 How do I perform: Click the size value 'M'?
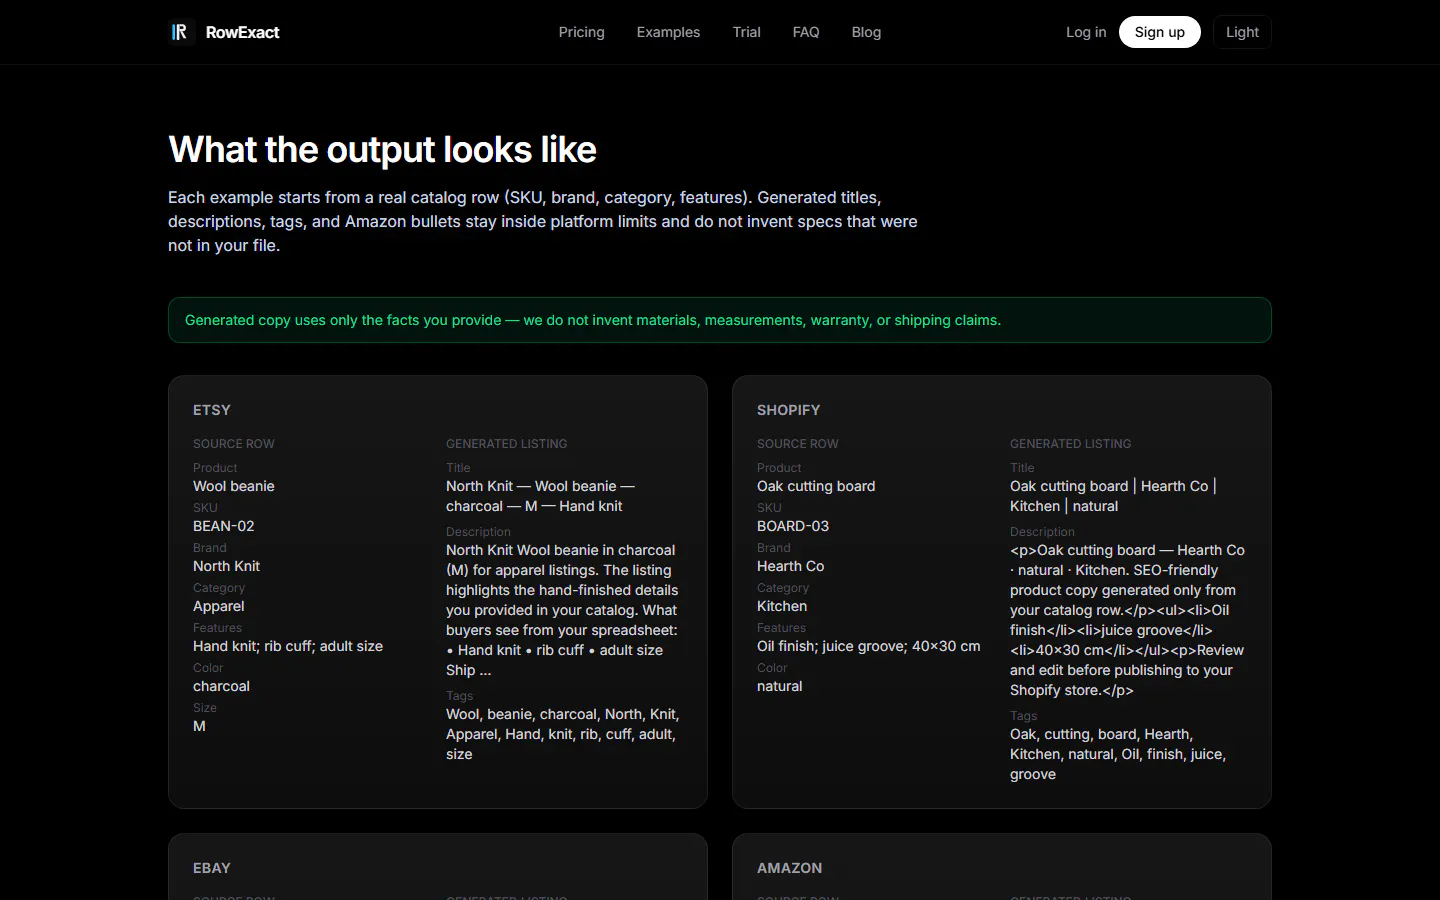point(199,726)
